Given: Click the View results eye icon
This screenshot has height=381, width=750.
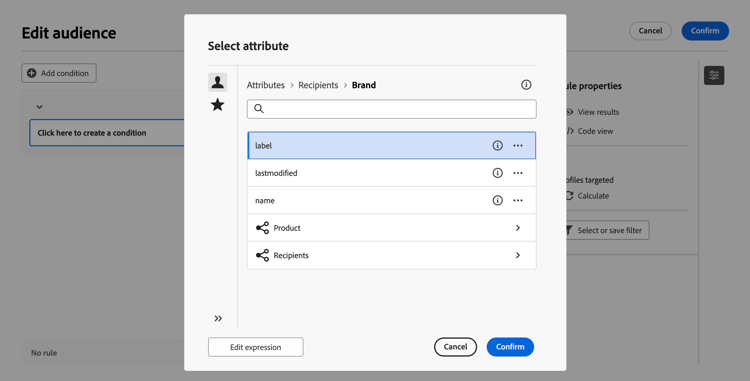Looking at the screenshot, I should (569, 112).
